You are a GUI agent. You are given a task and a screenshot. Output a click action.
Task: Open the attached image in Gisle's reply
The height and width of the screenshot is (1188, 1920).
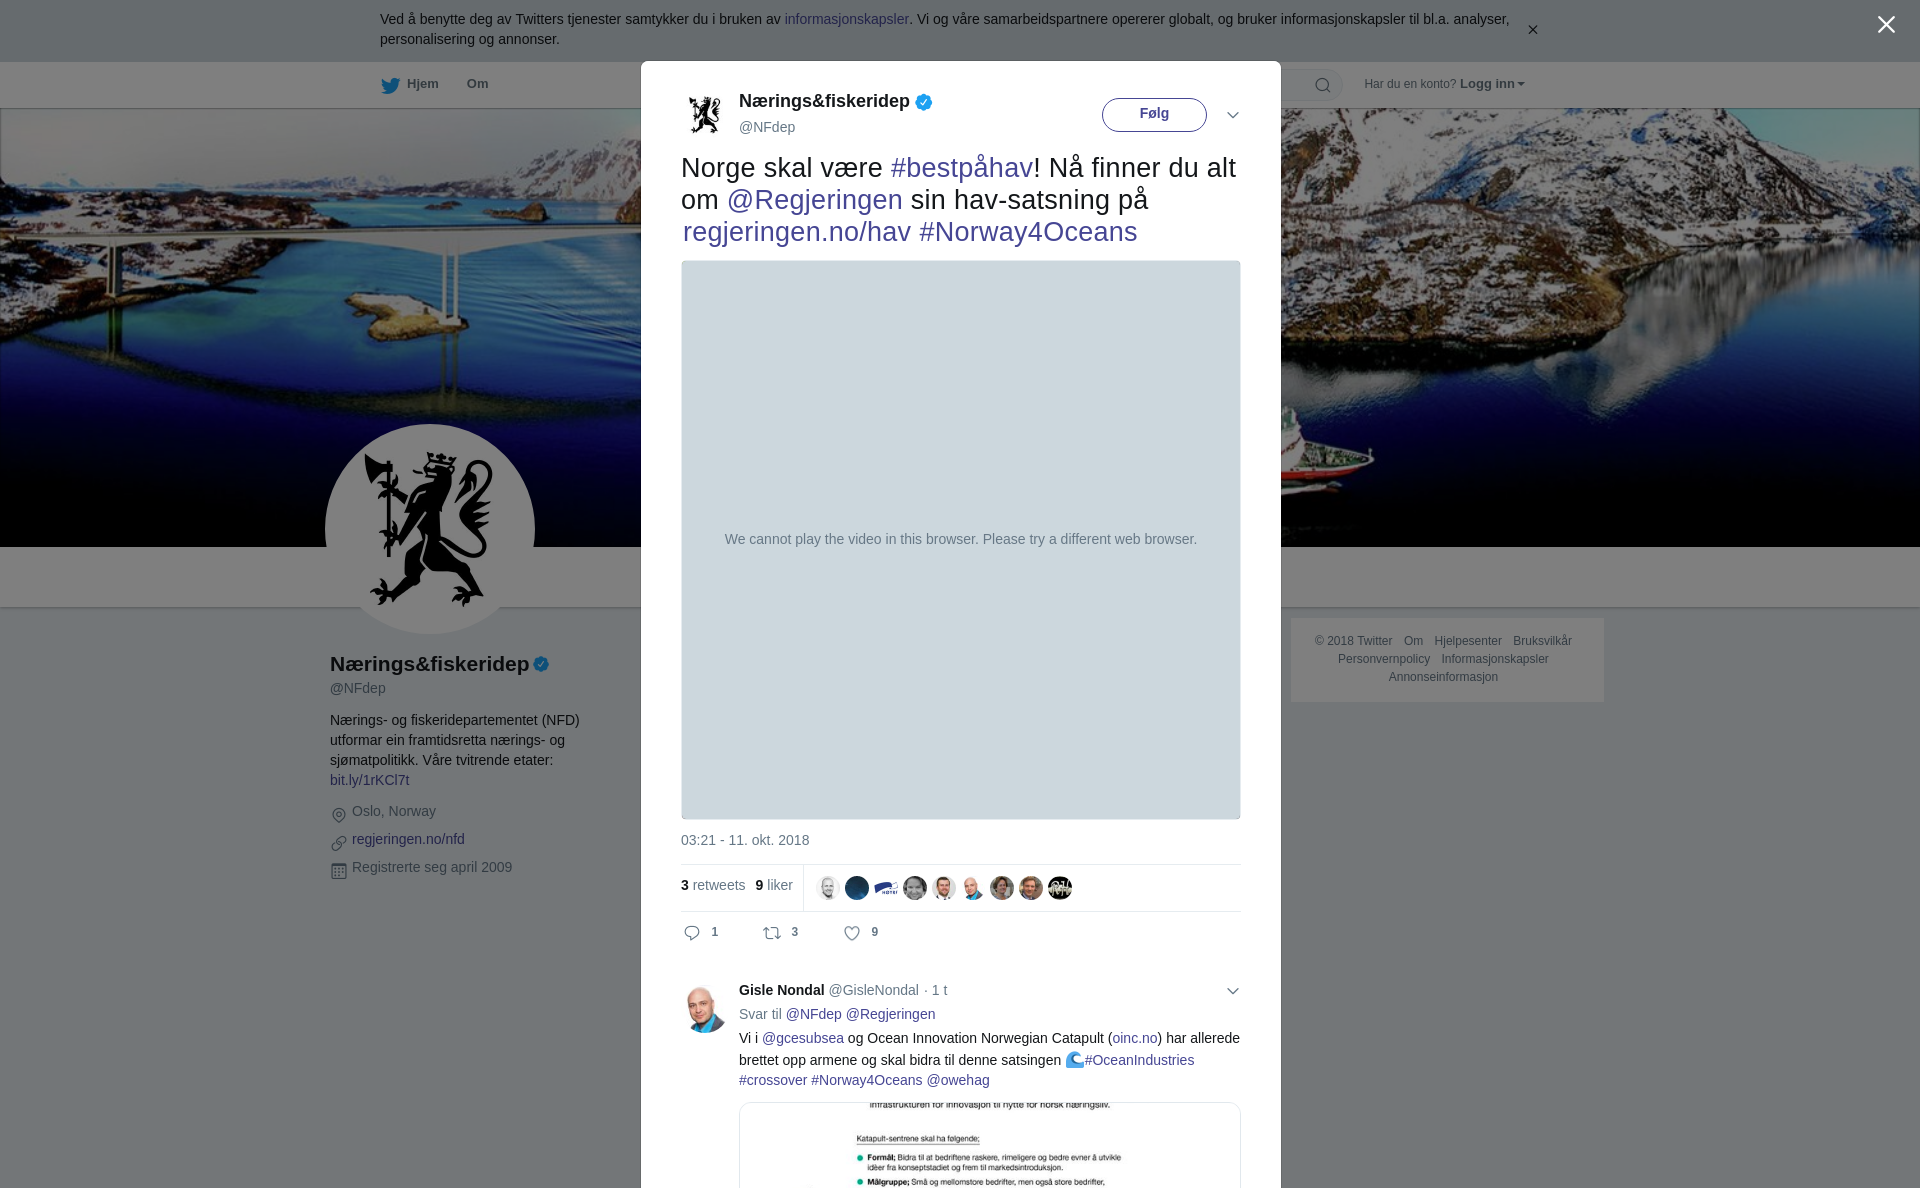[990, 1145]
